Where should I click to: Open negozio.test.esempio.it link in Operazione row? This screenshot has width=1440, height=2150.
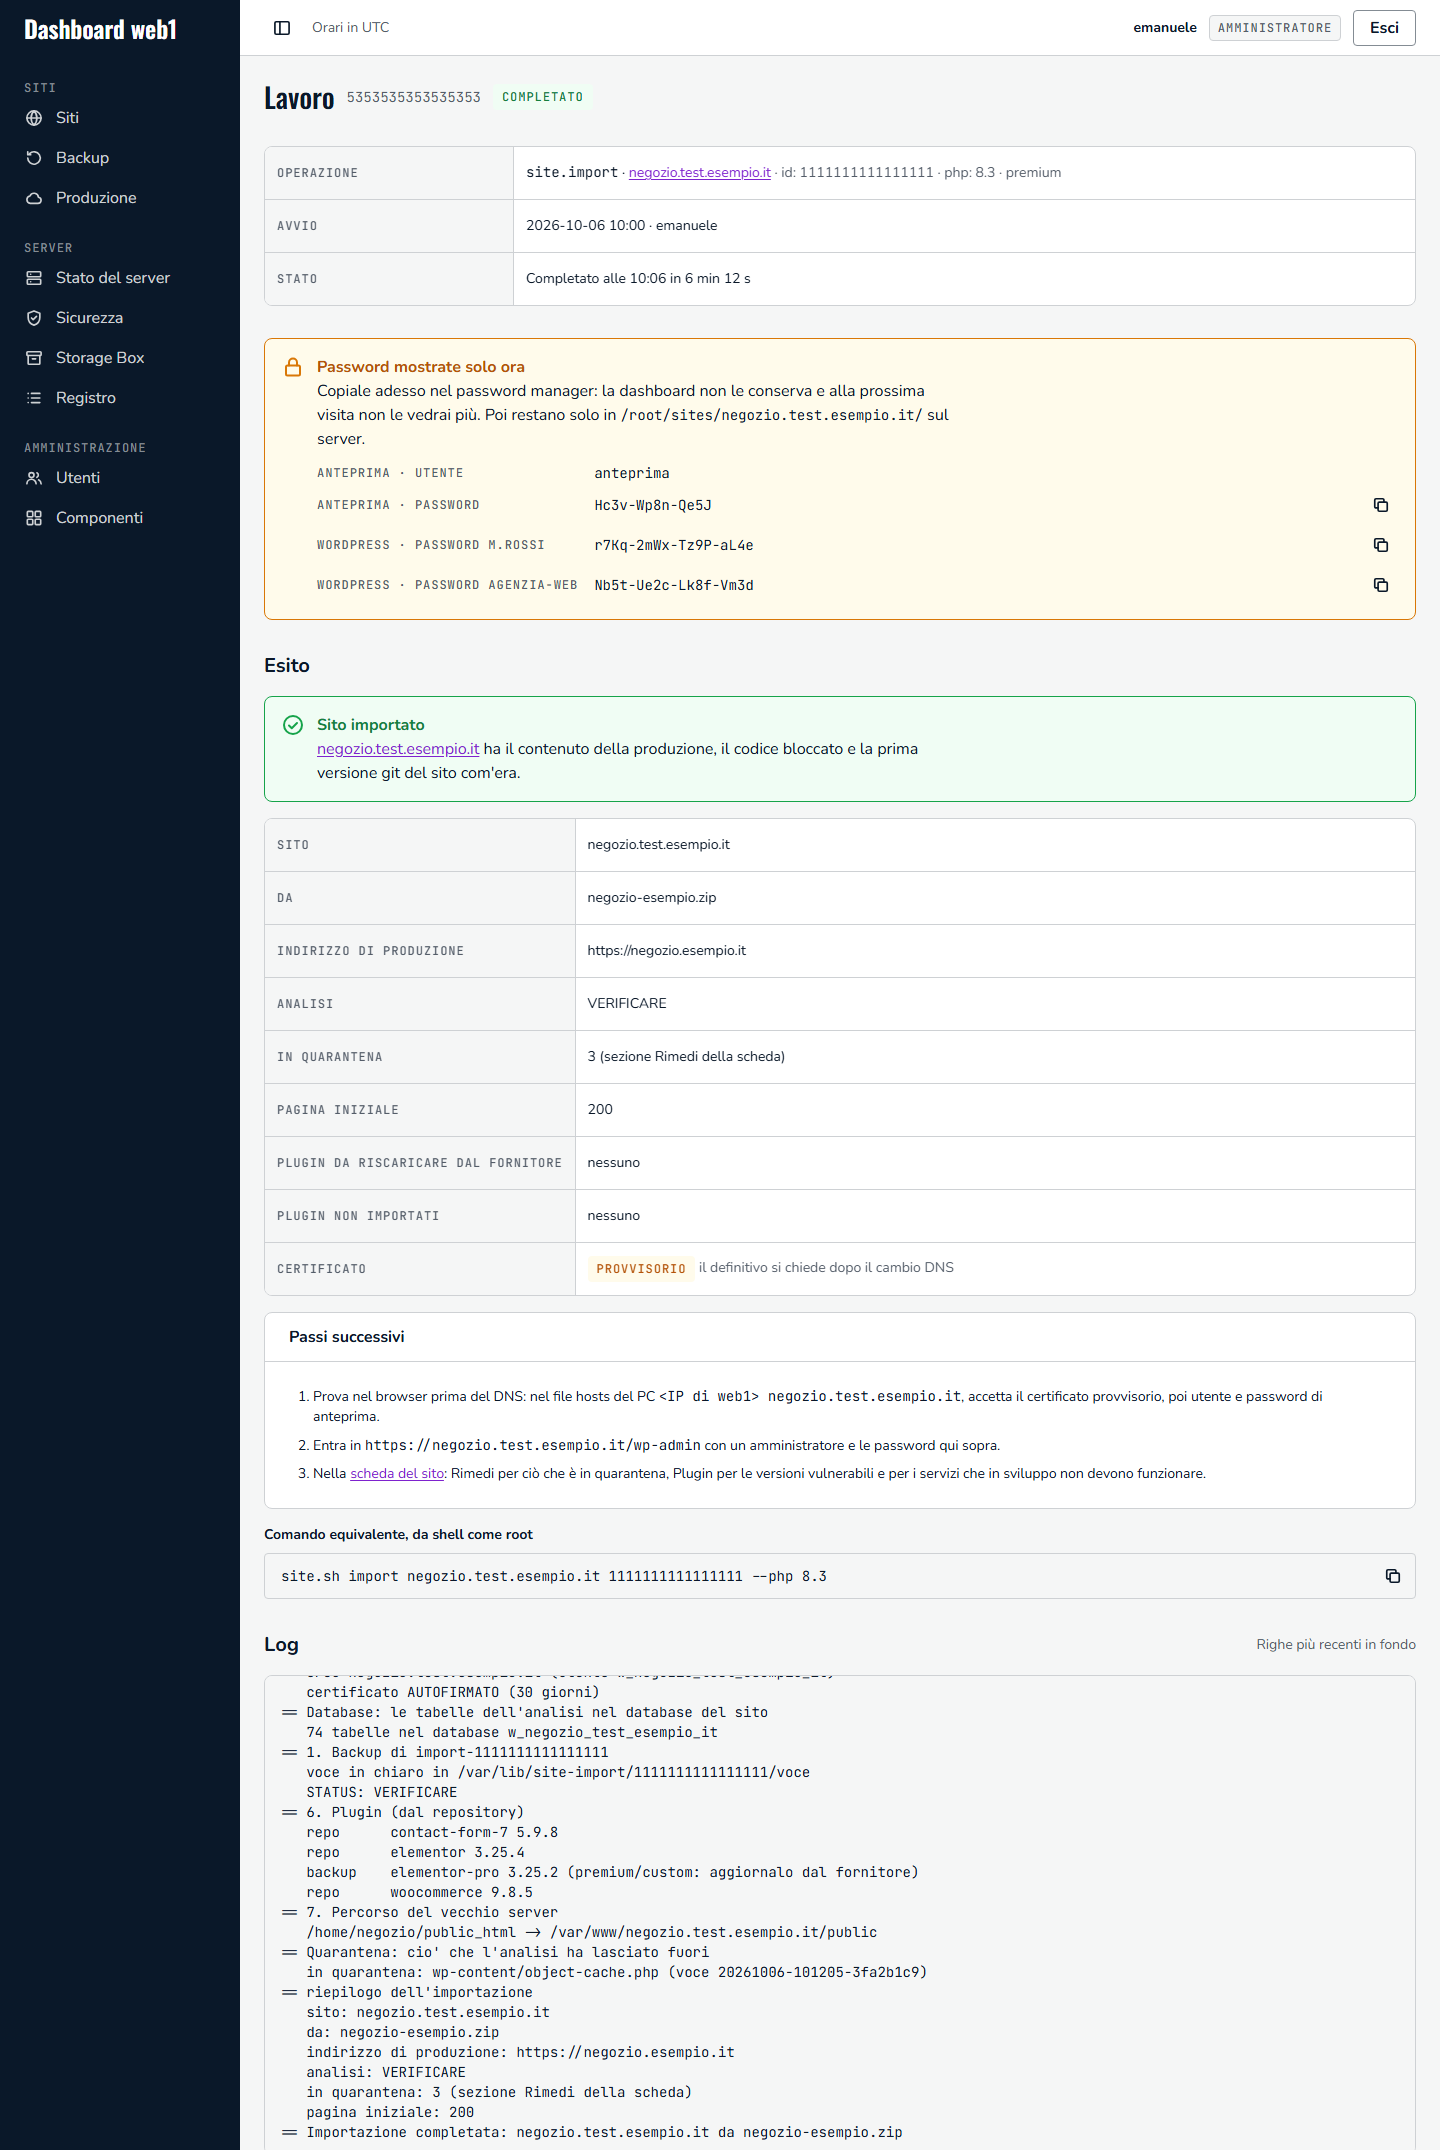(x=699, y=173)
